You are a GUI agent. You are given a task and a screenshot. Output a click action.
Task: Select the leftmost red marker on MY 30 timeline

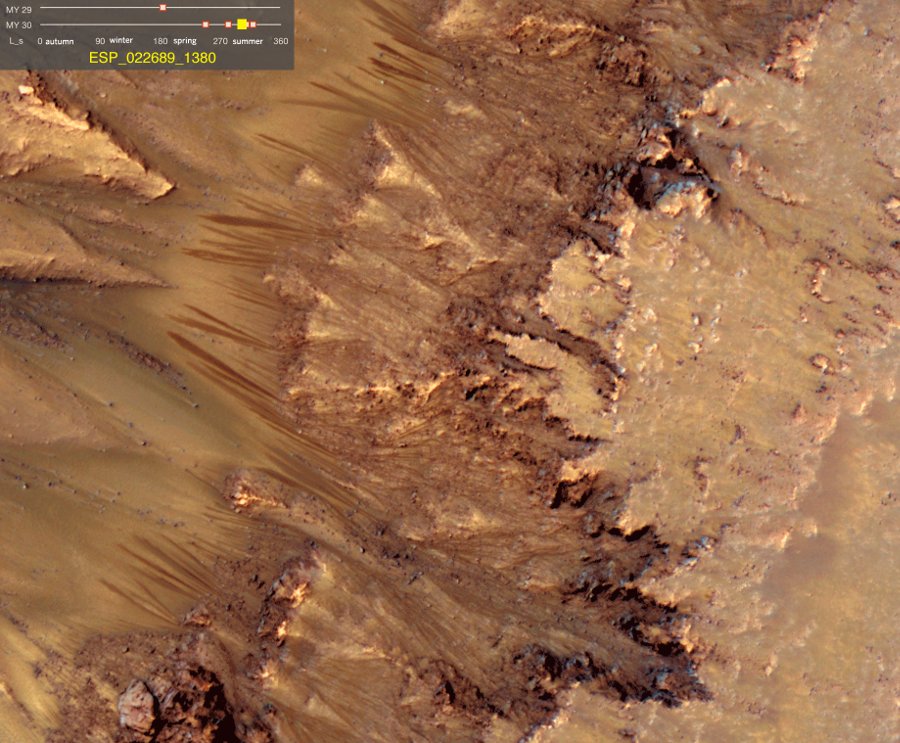click(205, 23)
